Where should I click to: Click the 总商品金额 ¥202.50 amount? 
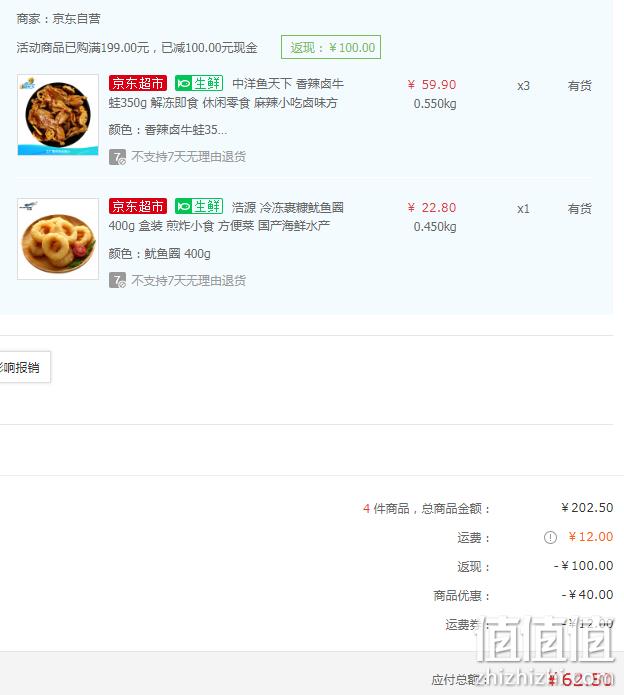(587, 508)
